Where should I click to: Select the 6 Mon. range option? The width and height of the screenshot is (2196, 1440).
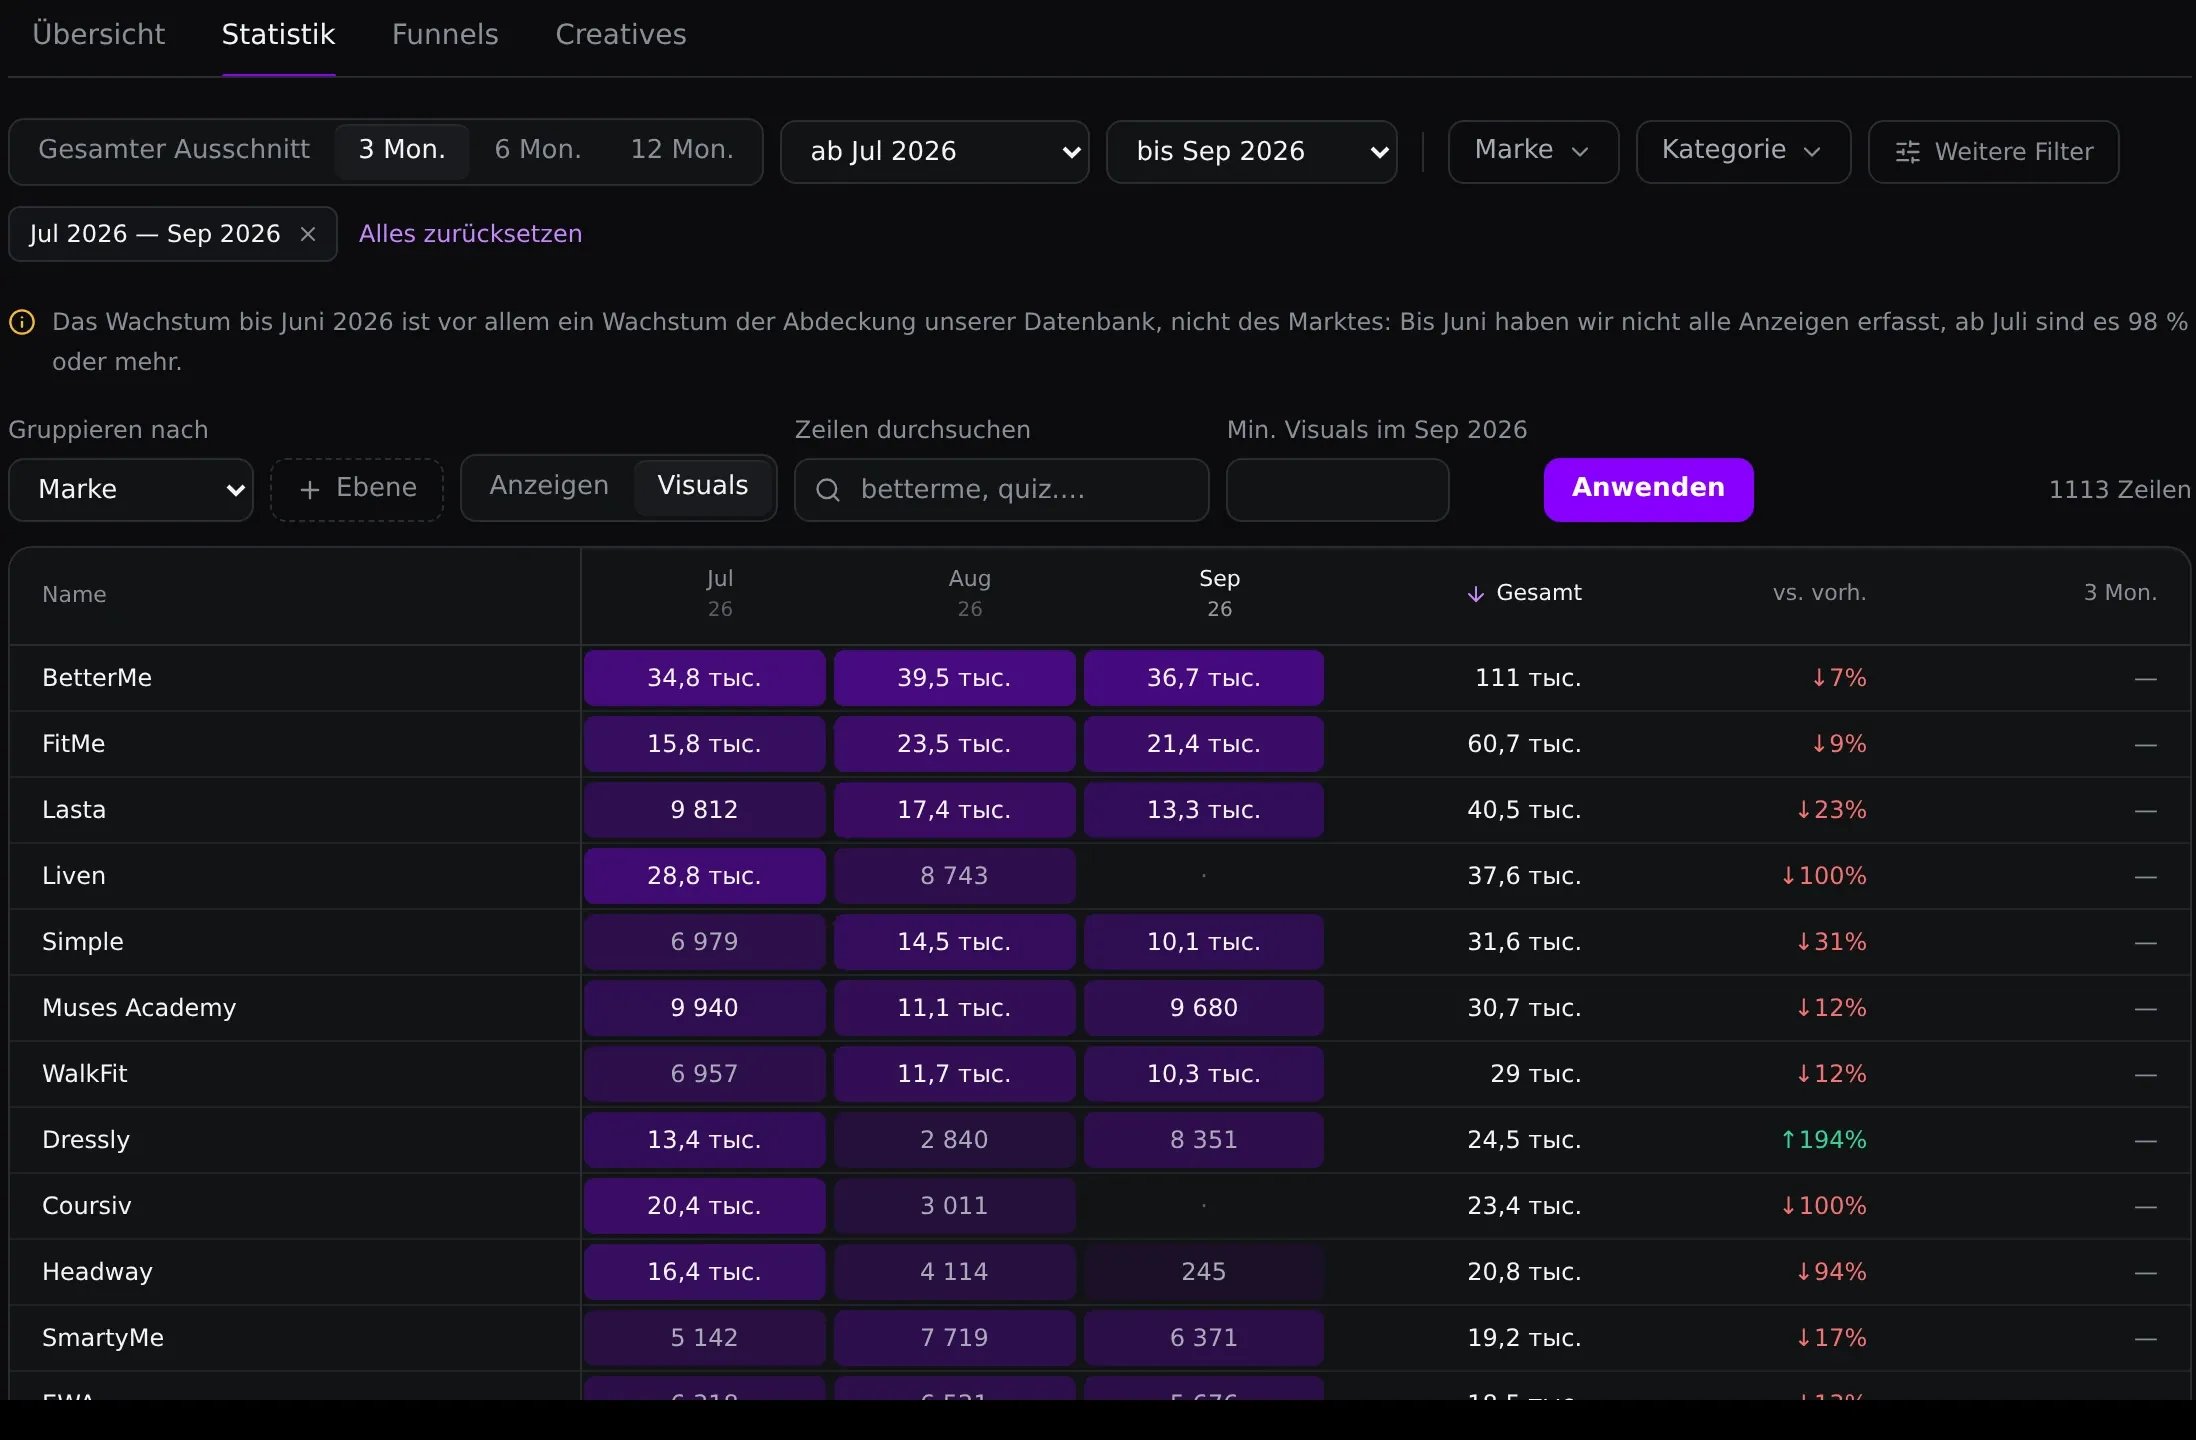[538, 150]
